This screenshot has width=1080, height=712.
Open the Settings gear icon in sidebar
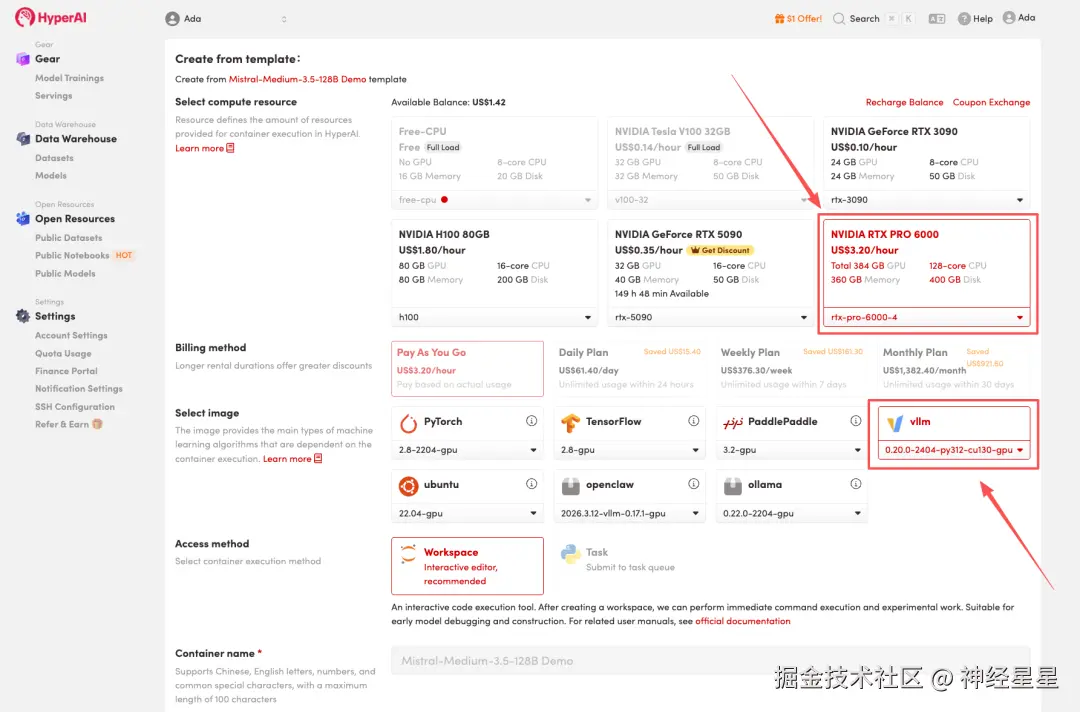23,316
